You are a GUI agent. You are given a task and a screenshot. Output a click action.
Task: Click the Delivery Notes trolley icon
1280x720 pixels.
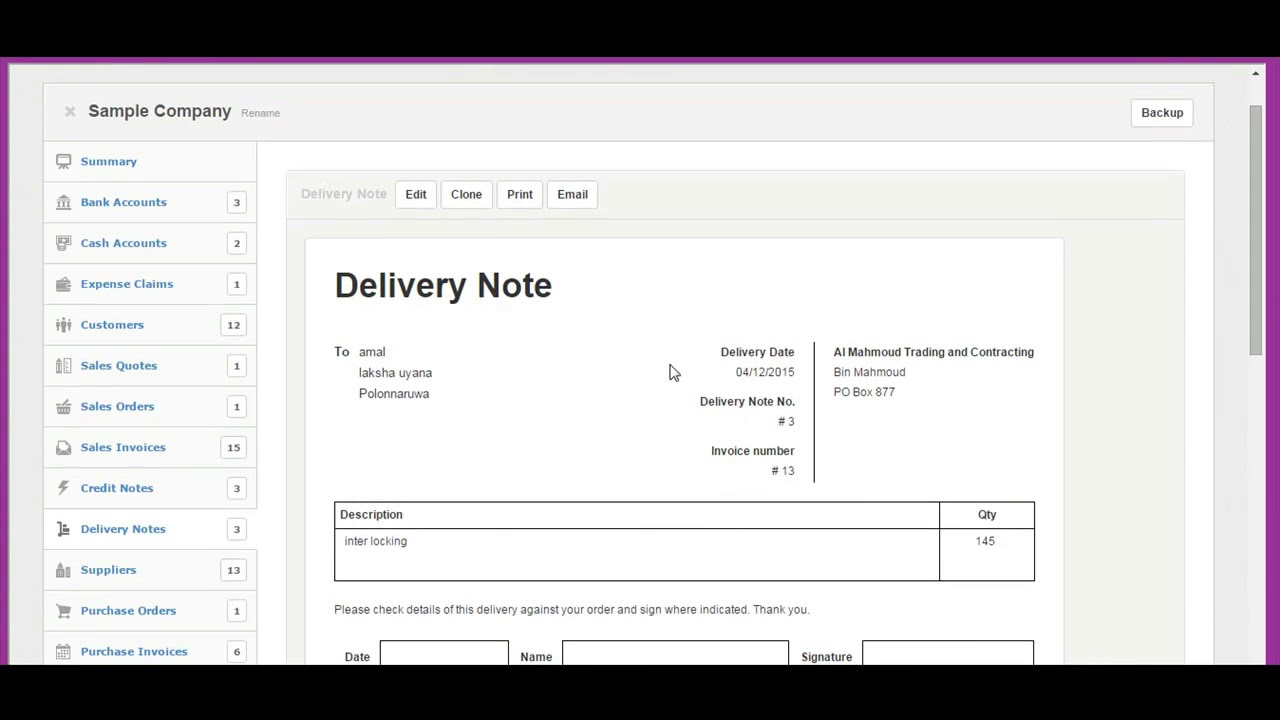tap(64, 529)
